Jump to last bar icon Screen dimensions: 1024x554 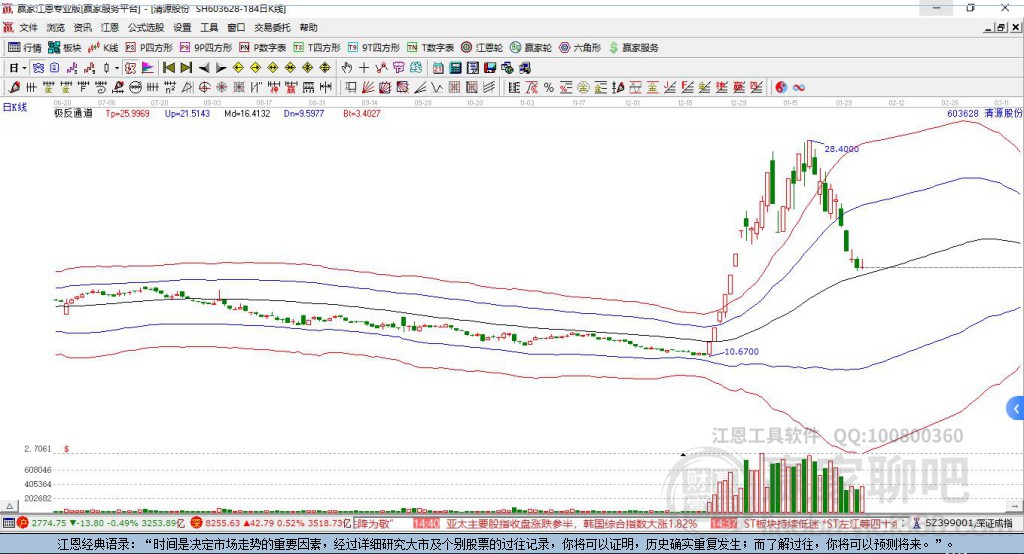[x=186, y=68]
